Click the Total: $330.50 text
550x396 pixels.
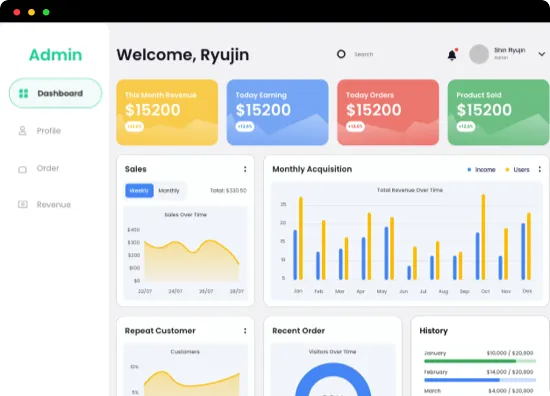(228, 190)
